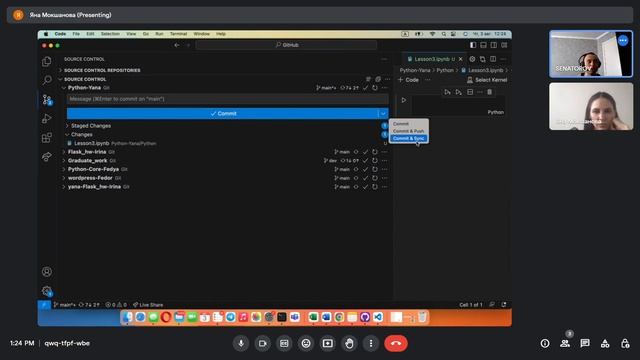Toggle closed captions in Meet
Screen dimensions: 640x360
[284, 343]
